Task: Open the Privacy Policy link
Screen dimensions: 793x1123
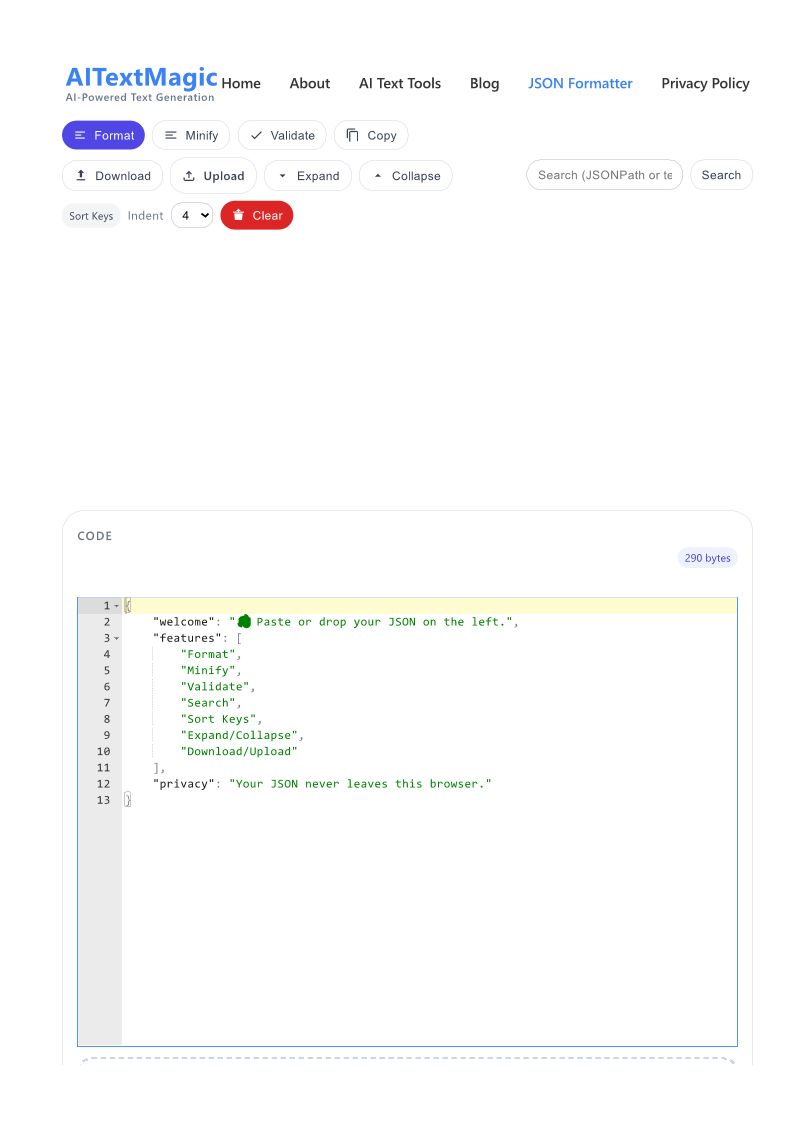Action: 705,84
